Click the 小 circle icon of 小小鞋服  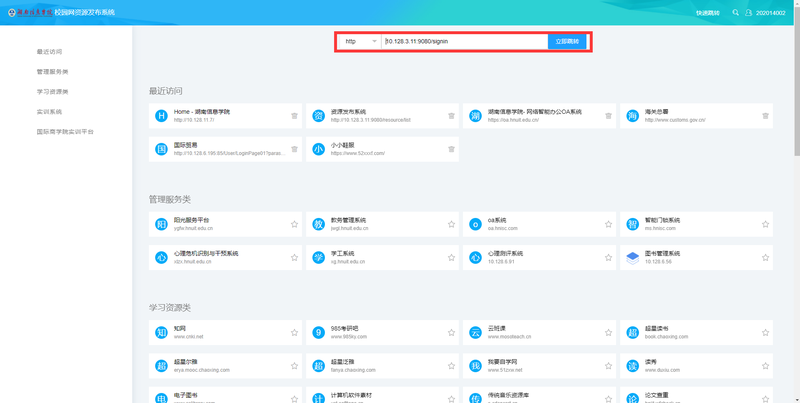[x=318, y=149]
